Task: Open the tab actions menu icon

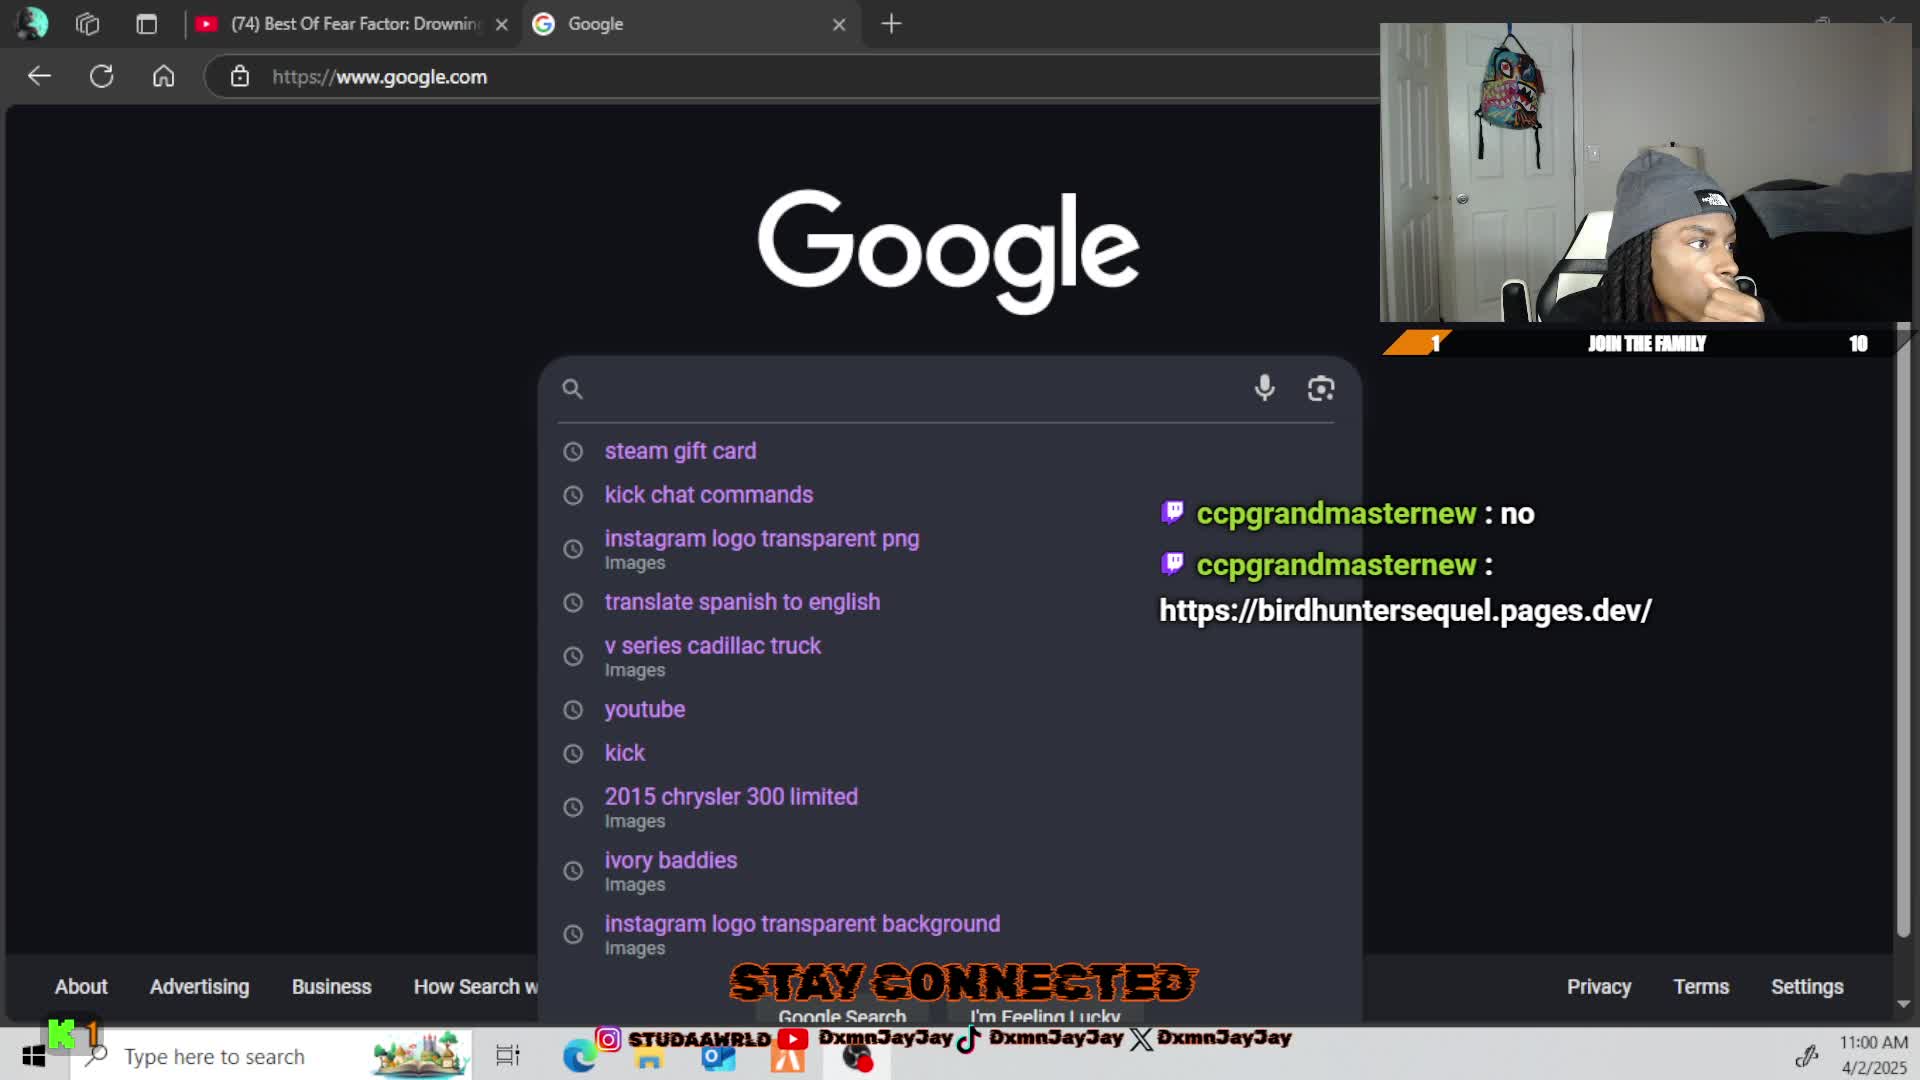Action: click(x=147, y=24)
